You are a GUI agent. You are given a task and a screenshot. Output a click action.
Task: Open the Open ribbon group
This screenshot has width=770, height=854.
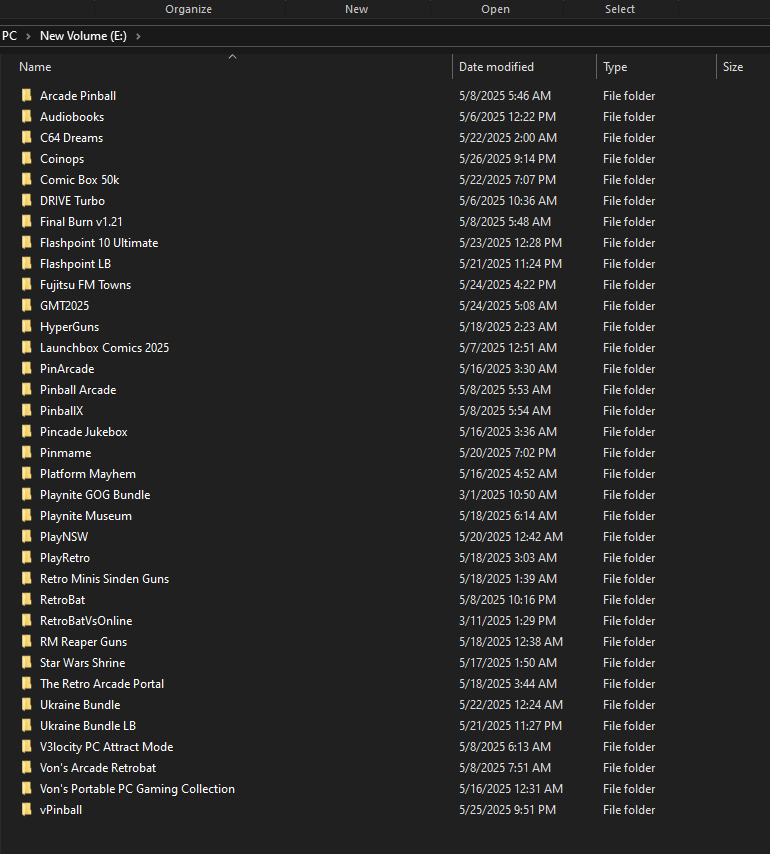click(495, 9)
